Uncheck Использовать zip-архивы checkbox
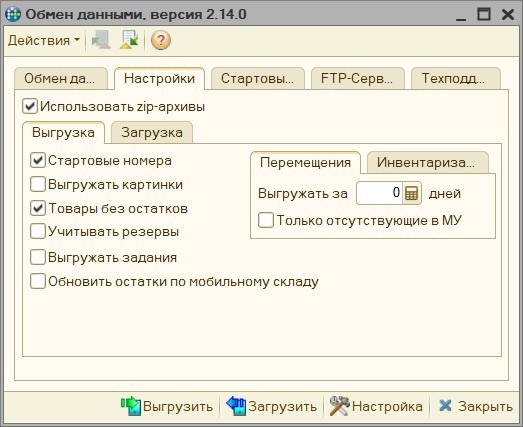 click(x=30, y=106)
